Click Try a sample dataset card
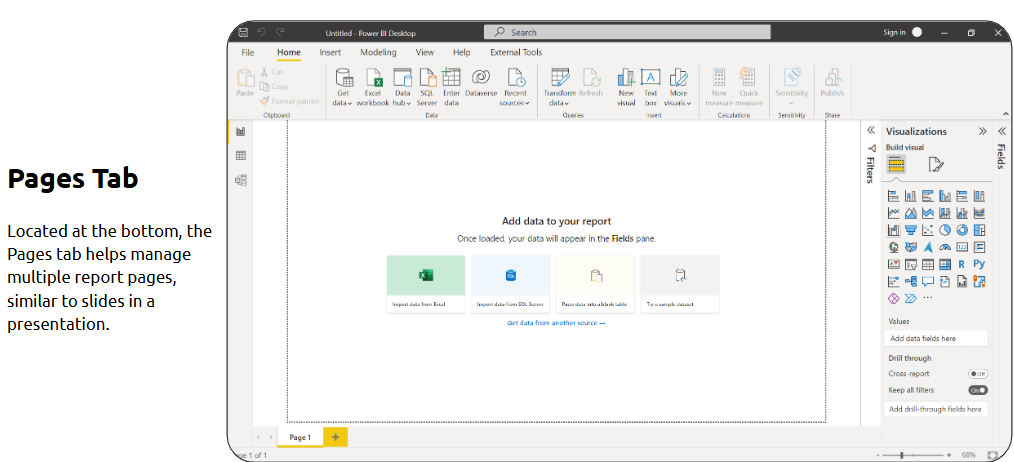Screen dimensions: 1014x462 point(680,284)
